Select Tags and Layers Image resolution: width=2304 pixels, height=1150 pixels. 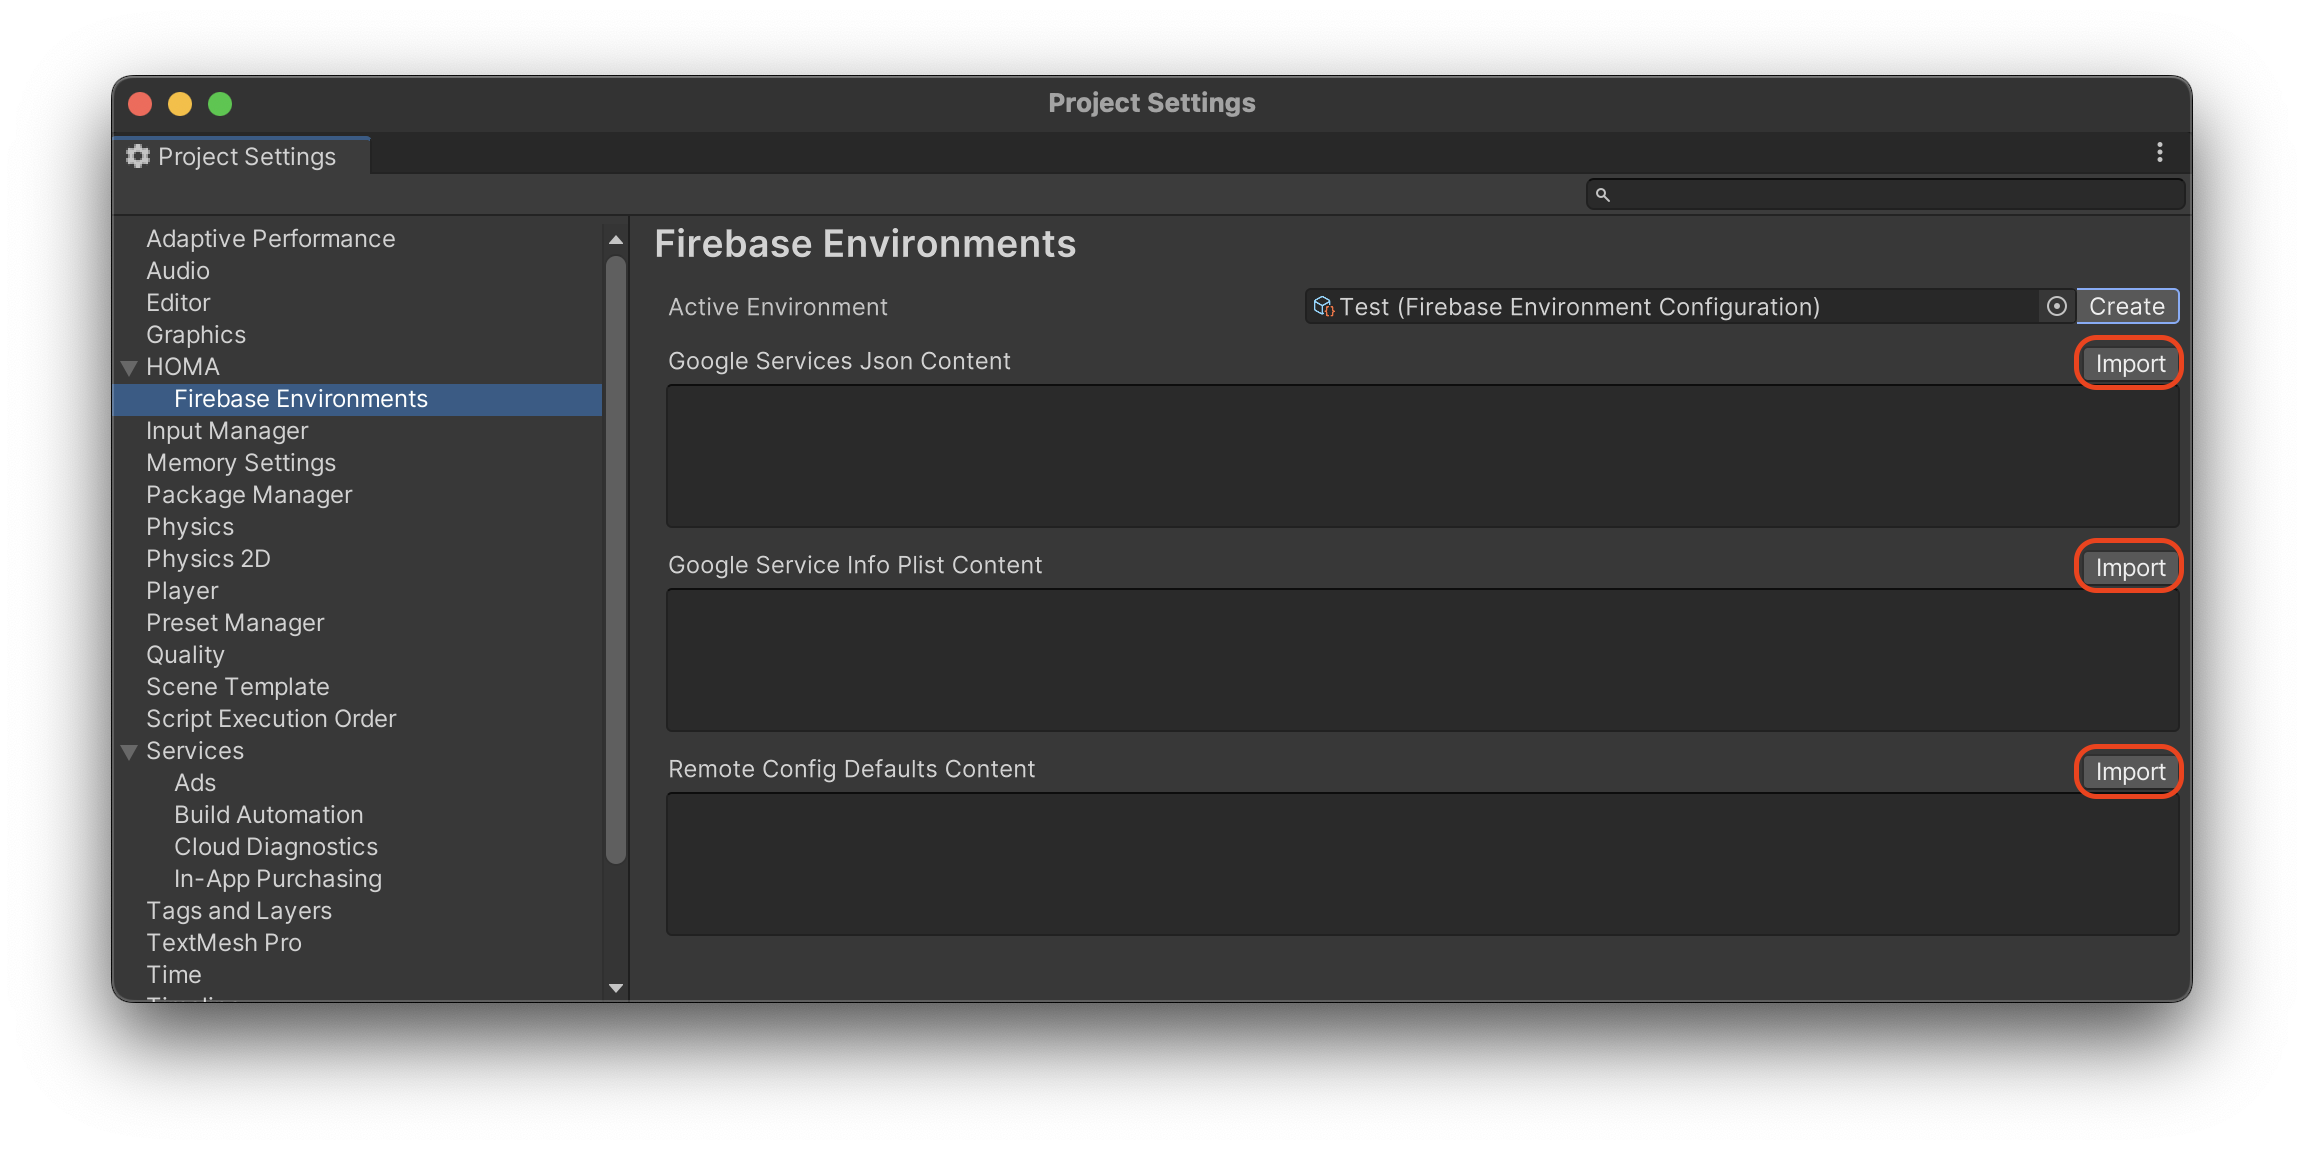coord(239,910)
